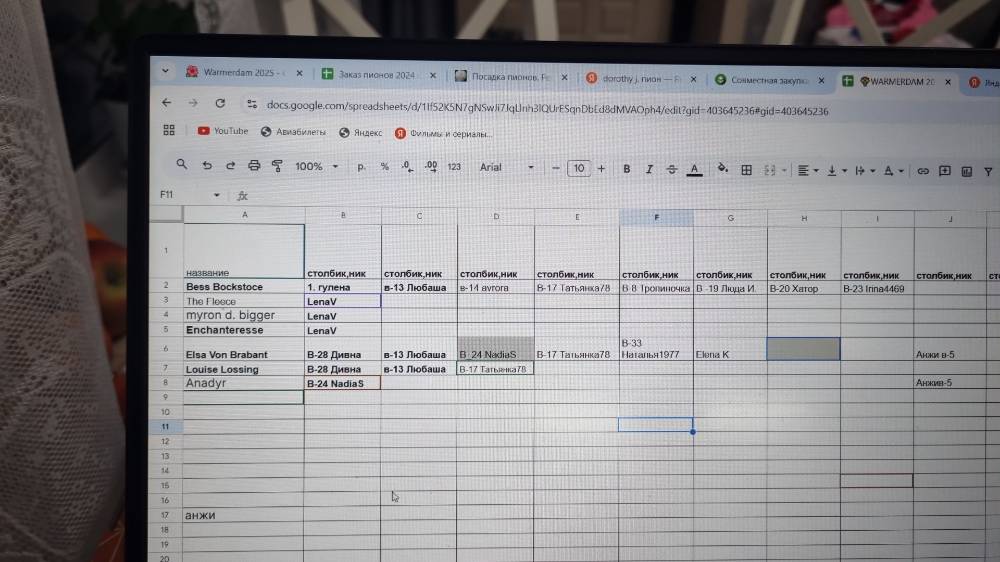Open the cell borders menu
This screenshot has height=562, width=1000.
pyautogui.click(x=746, y=170)
